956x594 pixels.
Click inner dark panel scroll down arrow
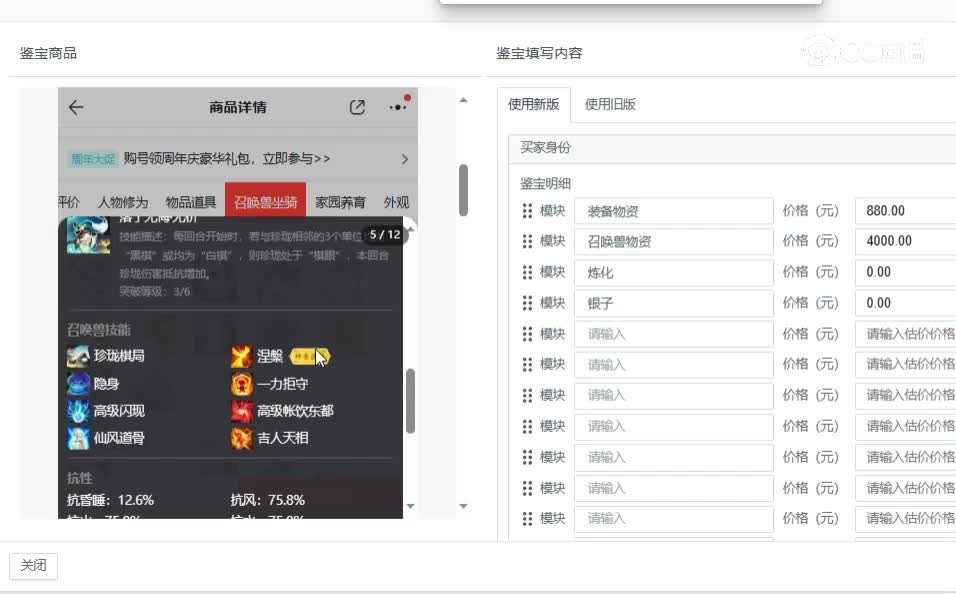(x=410, y=506)
